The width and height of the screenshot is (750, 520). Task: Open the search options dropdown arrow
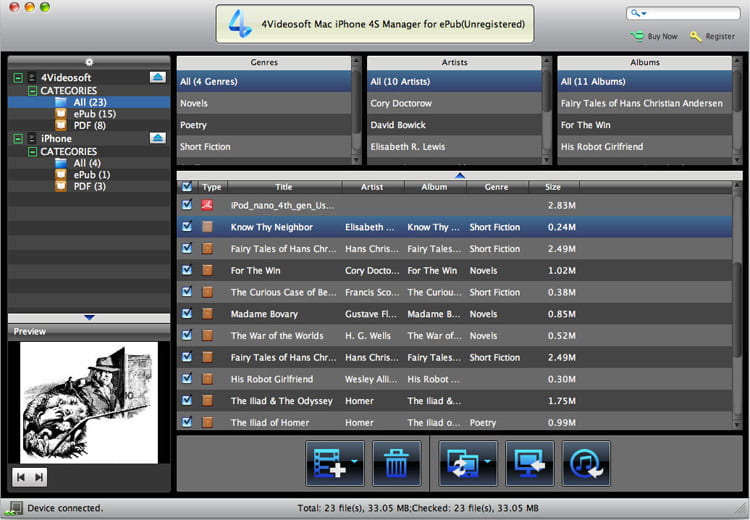coord(644,13)
